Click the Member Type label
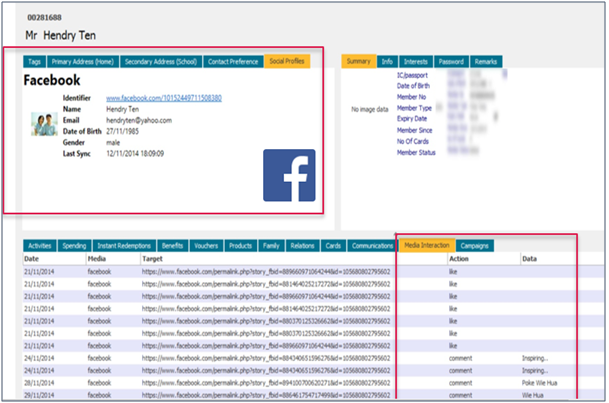This screenshot has width=609, height=403. (x=414, y=108)
